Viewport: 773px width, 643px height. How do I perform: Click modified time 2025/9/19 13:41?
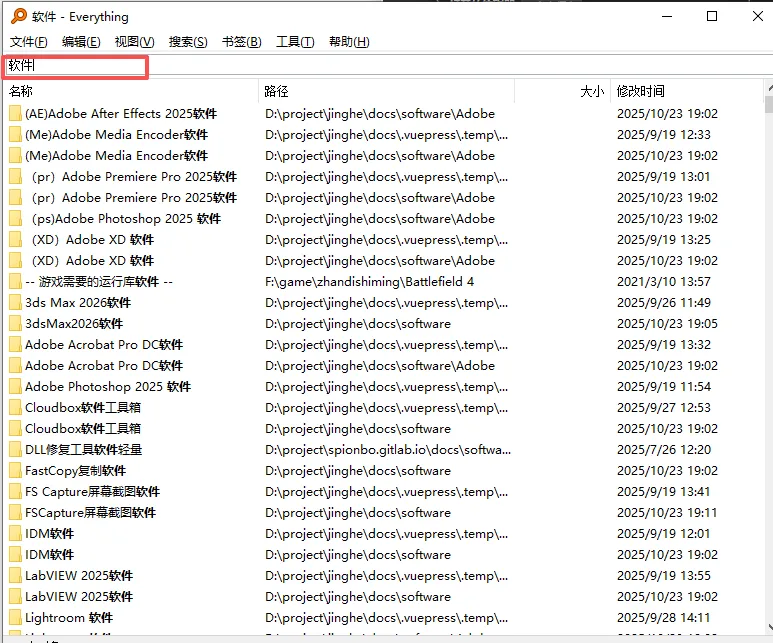664,492
